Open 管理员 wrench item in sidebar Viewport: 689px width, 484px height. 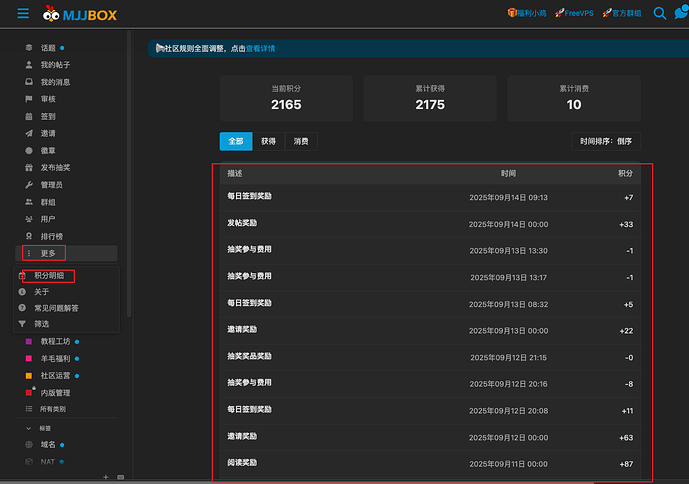tap(51, 185)
